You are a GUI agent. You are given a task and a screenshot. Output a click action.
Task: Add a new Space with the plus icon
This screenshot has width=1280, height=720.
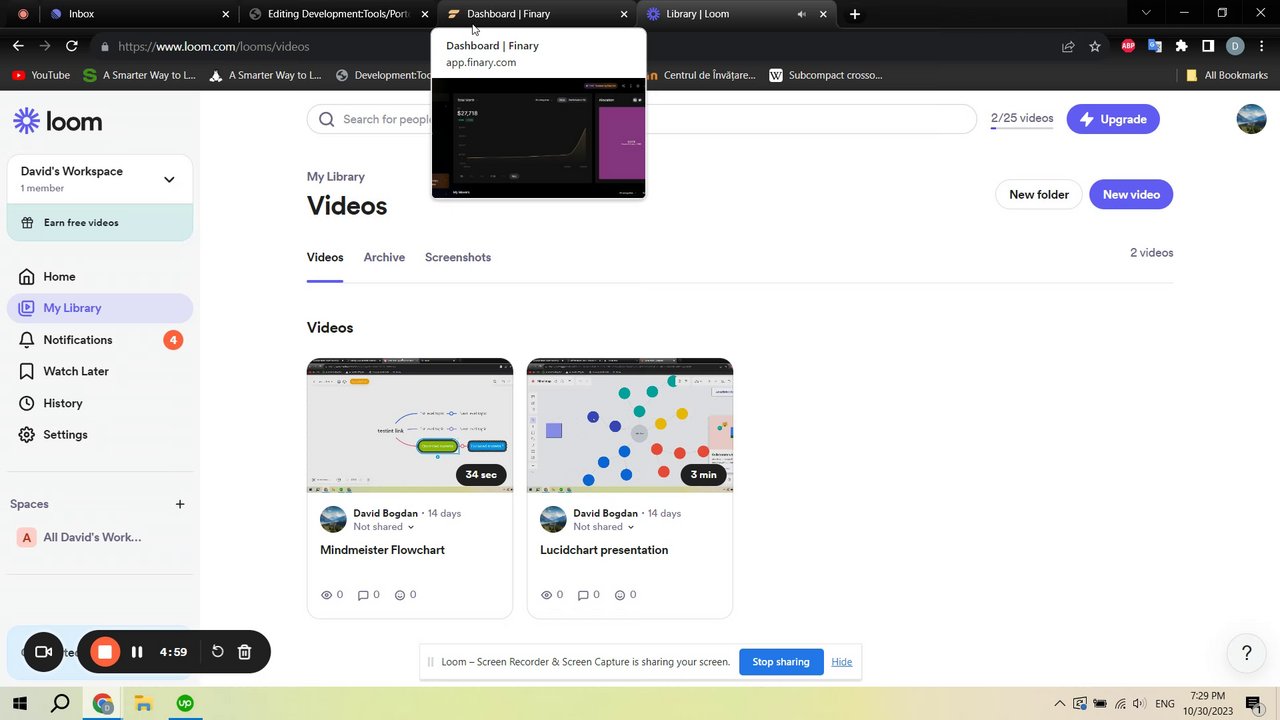[180, 504]
